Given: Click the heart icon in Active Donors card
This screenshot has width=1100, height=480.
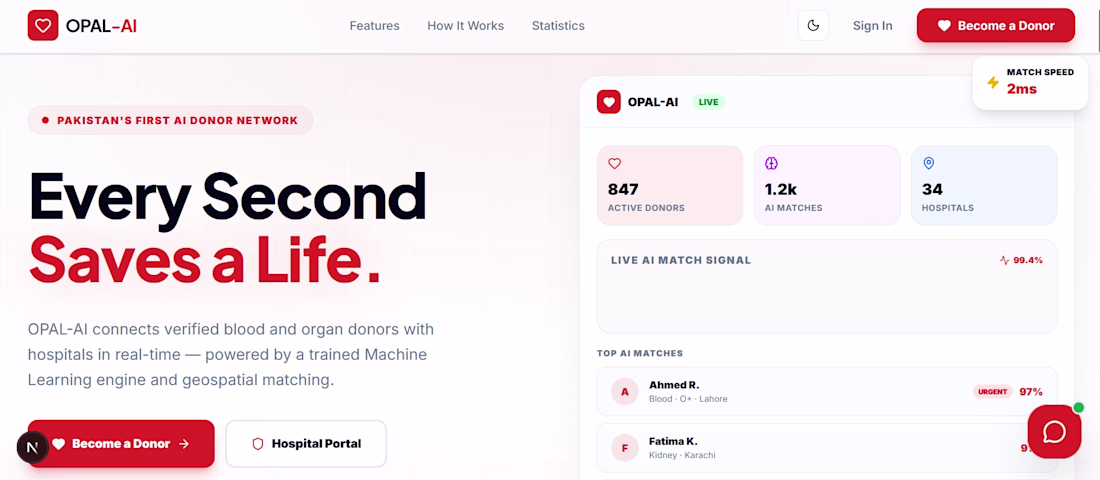Looking at the screenshot, I should tap(615, 164).
